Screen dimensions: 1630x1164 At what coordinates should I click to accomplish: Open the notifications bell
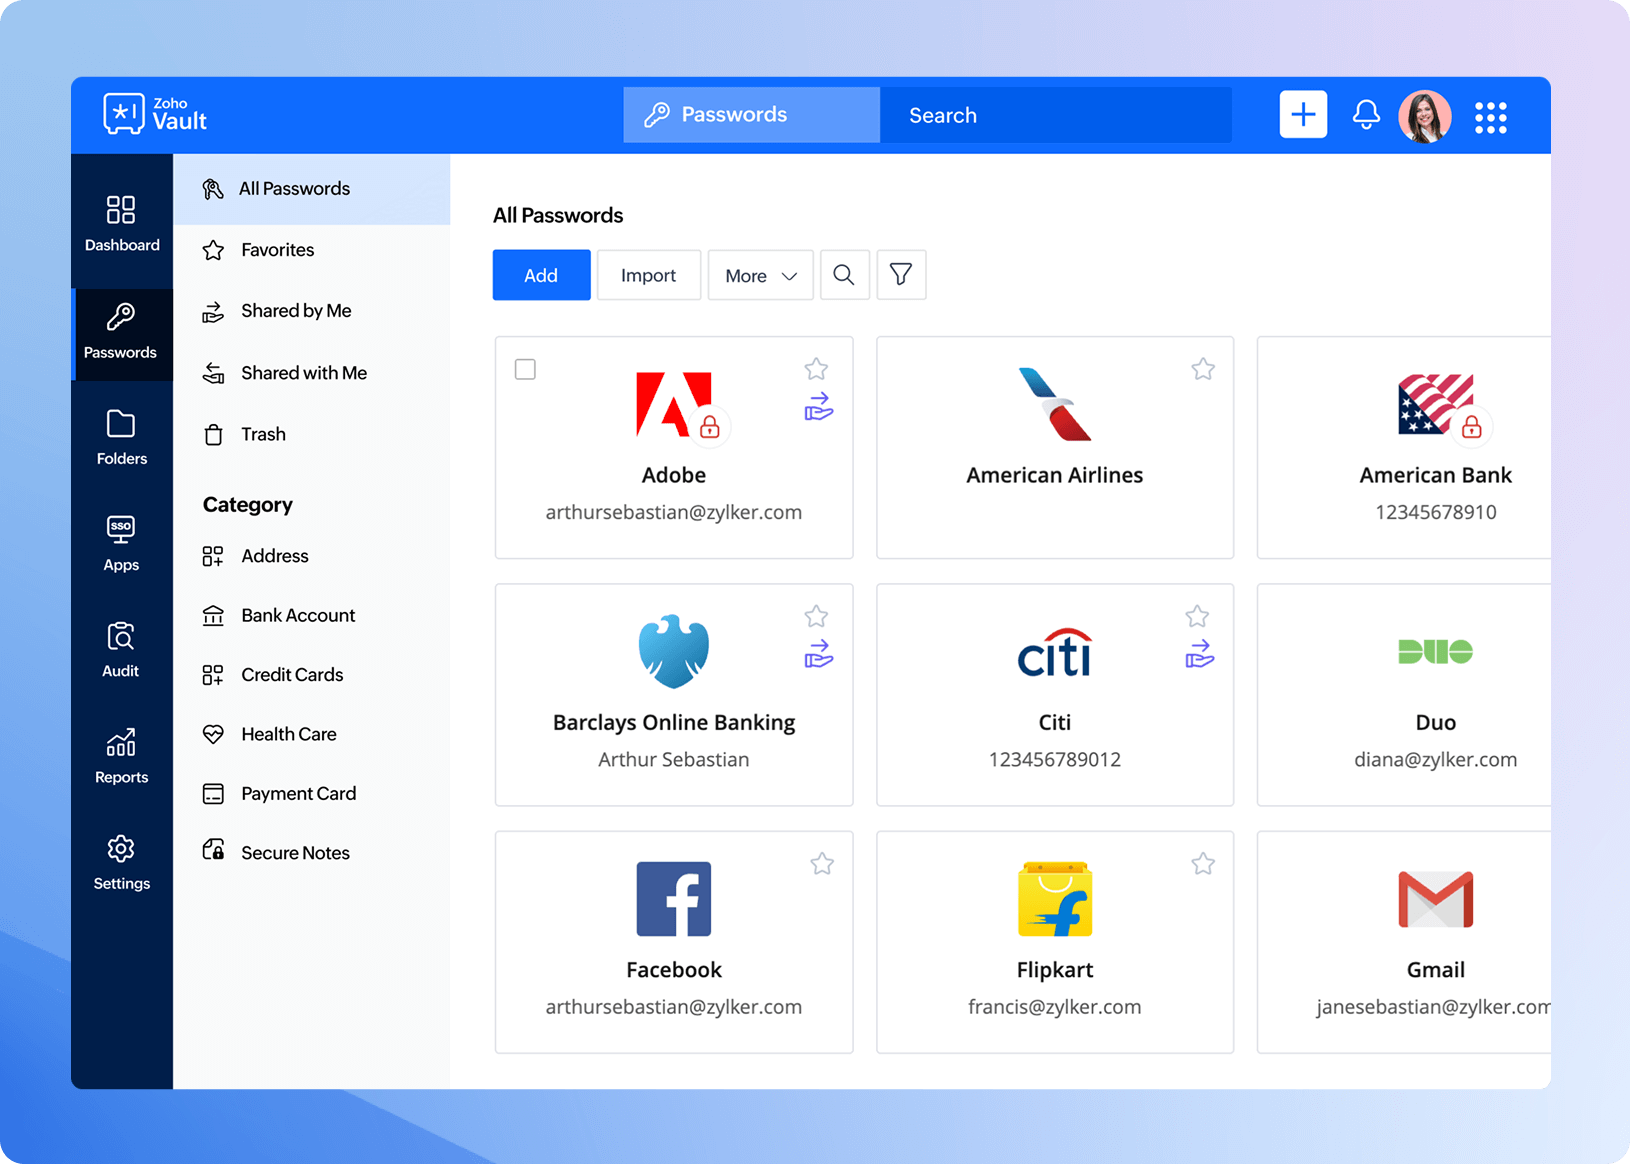(1366, 115)
